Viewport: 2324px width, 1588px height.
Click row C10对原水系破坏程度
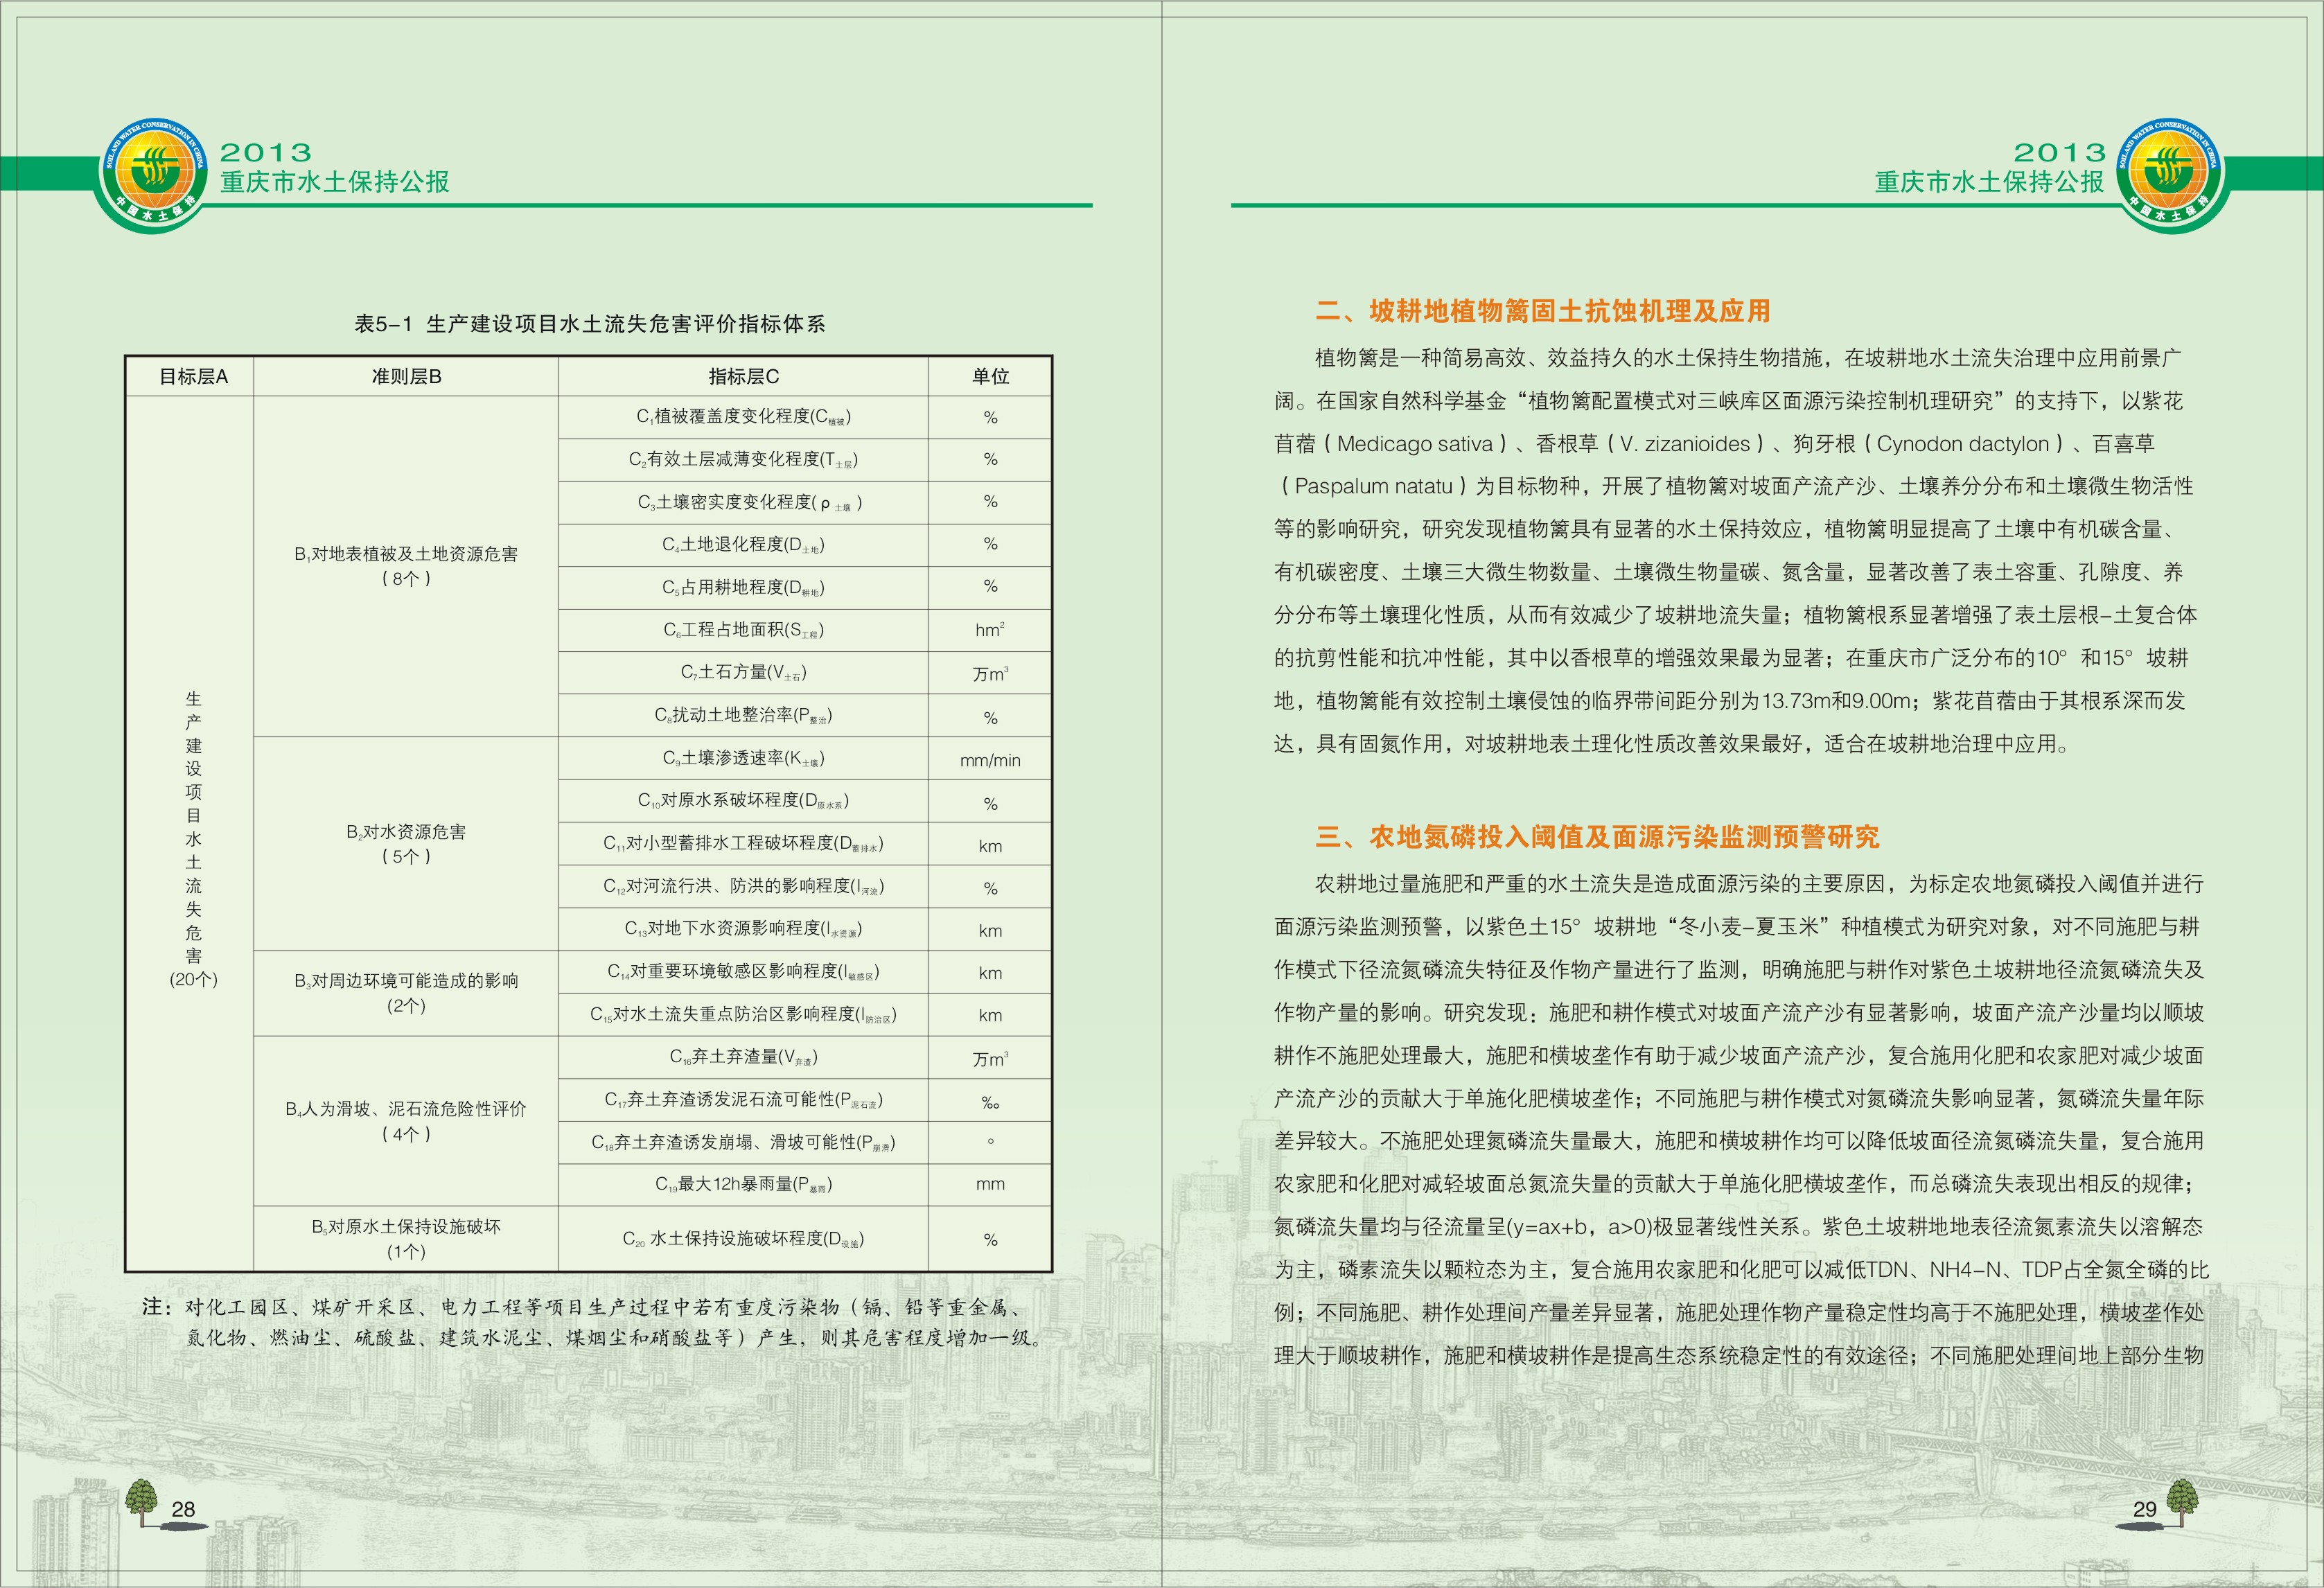pos(743,801)
